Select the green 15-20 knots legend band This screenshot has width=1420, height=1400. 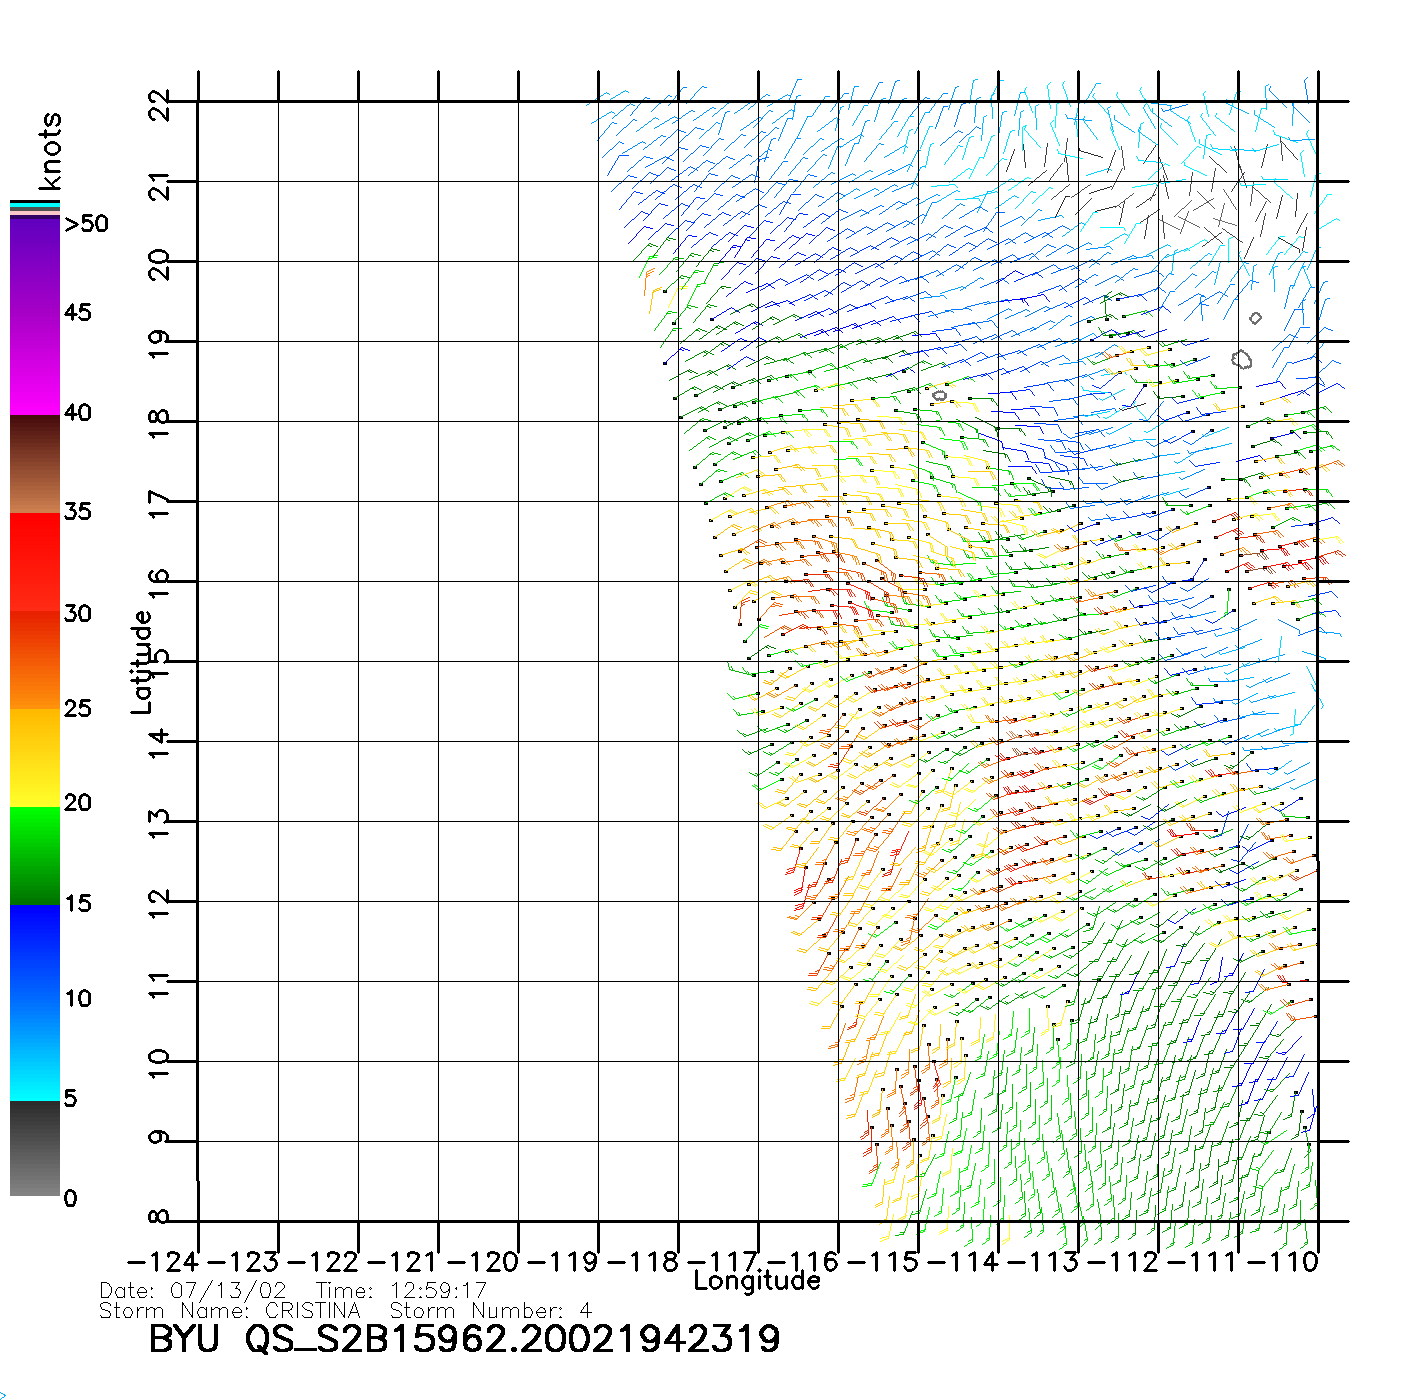pyautogui.click(x=35, y=855)
